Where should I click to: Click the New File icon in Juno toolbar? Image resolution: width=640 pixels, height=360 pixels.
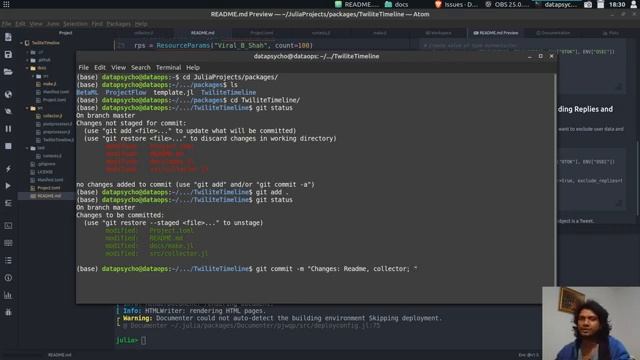[x=8, y=37]
